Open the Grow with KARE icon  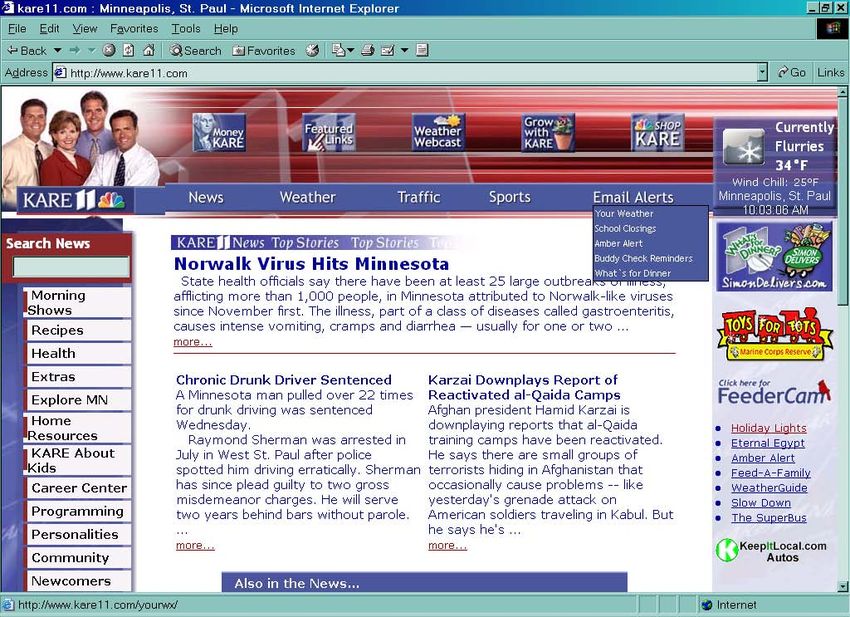548,132
